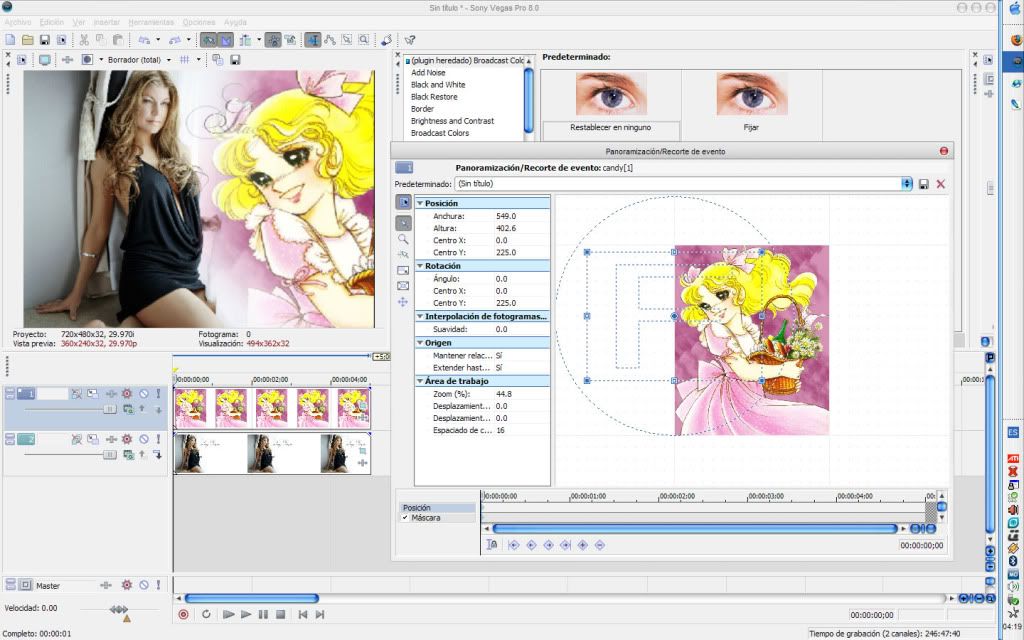
Task: Toggle bypass motion blur on track 1
Action: 76,394
